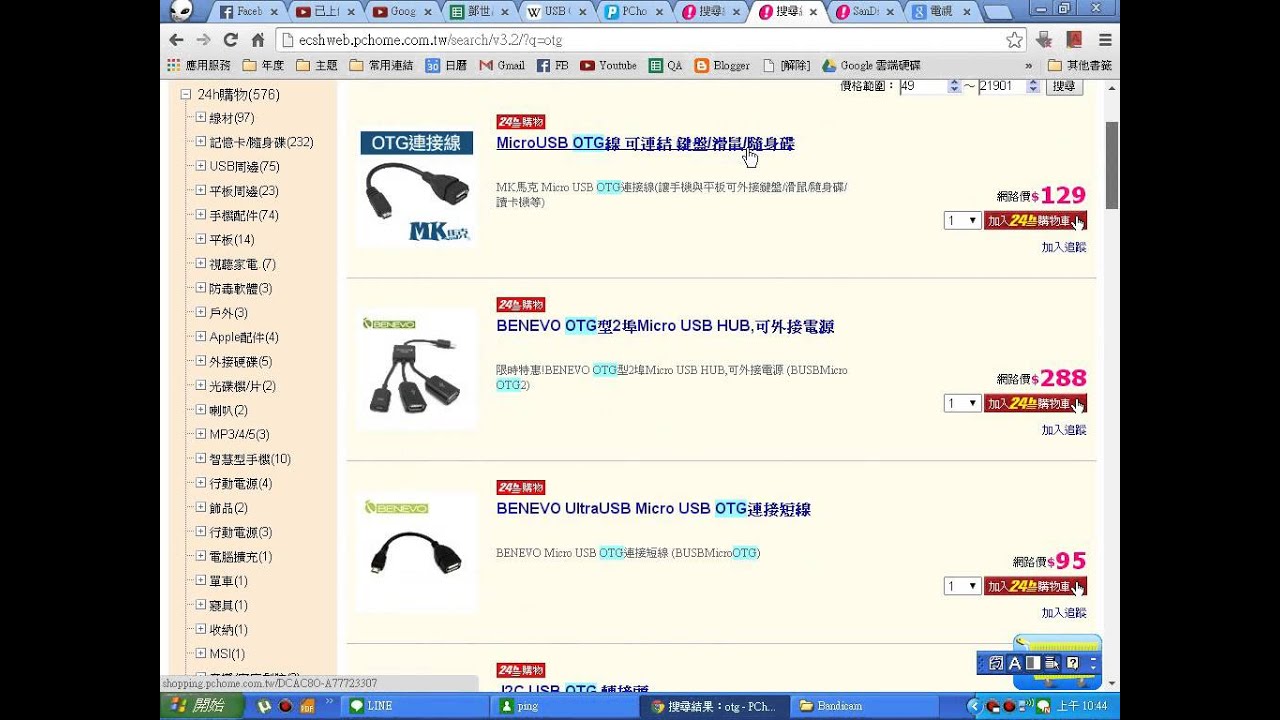Open the 日曆 calendar bookmark
Screen dimensions: 1280x720
(446, 65)
